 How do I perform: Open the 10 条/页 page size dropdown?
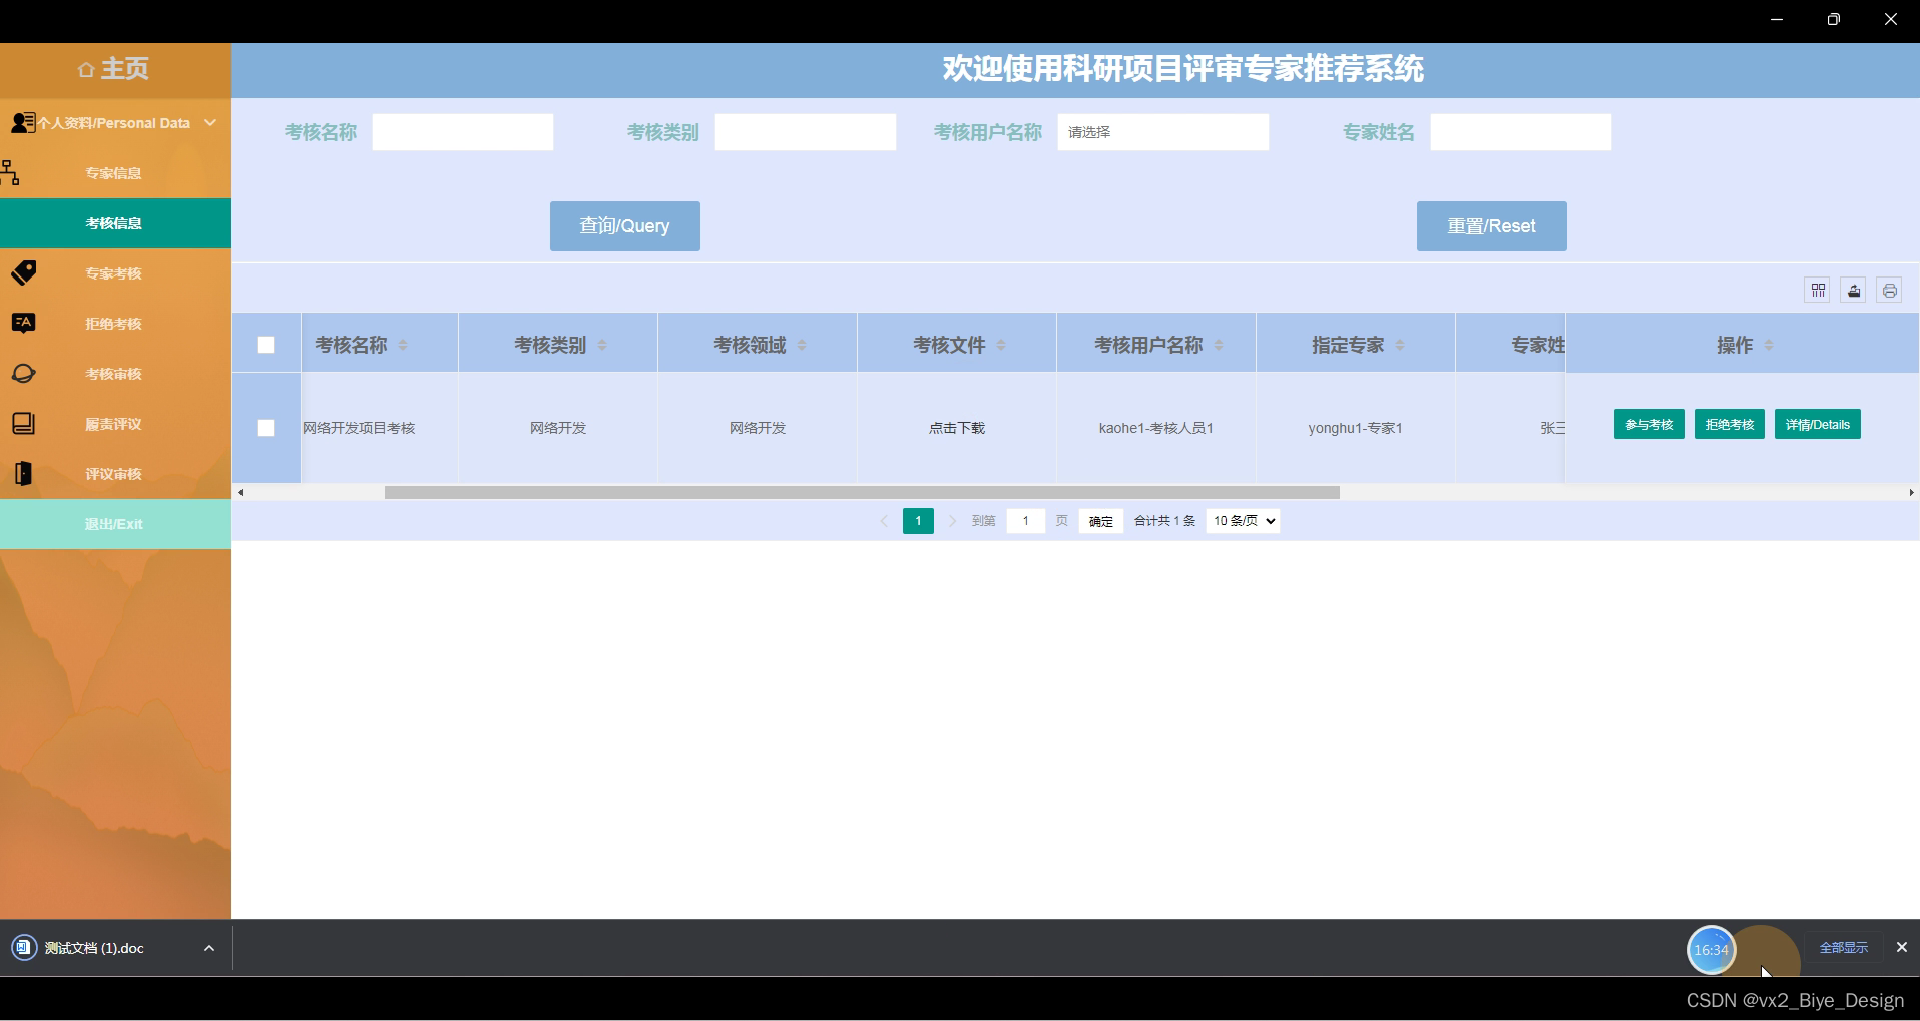tap(1243, 521)
